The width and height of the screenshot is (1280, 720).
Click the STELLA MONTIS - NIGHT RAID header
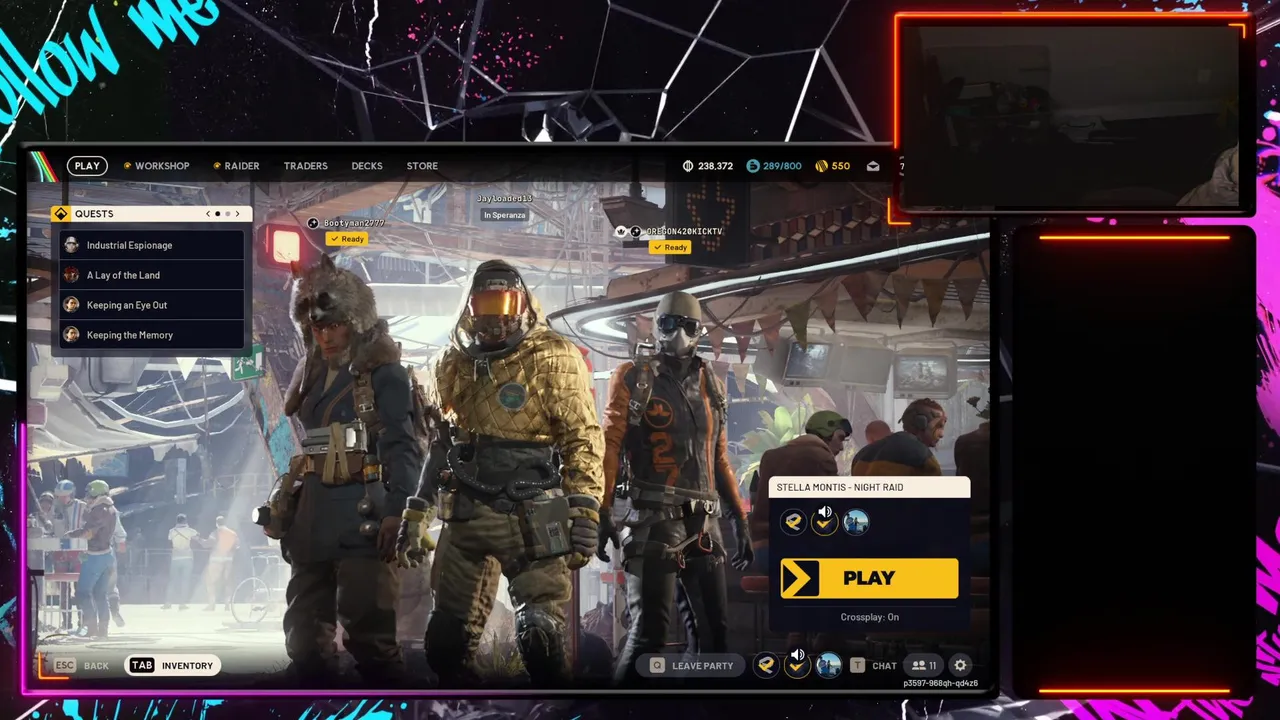[x=869, y=487]
